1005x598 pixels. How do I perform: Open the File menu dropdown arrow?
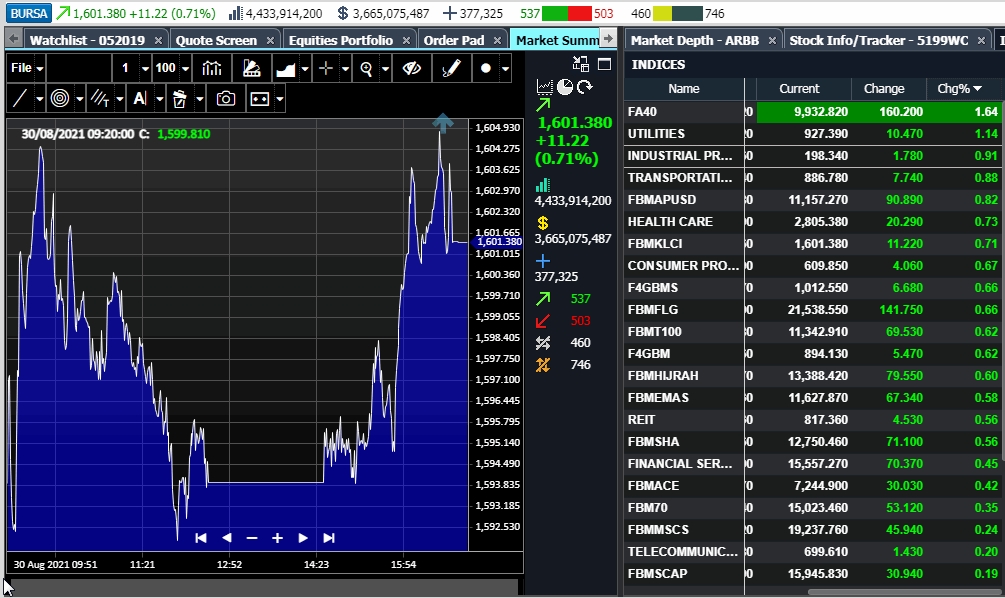click(40, 69)
